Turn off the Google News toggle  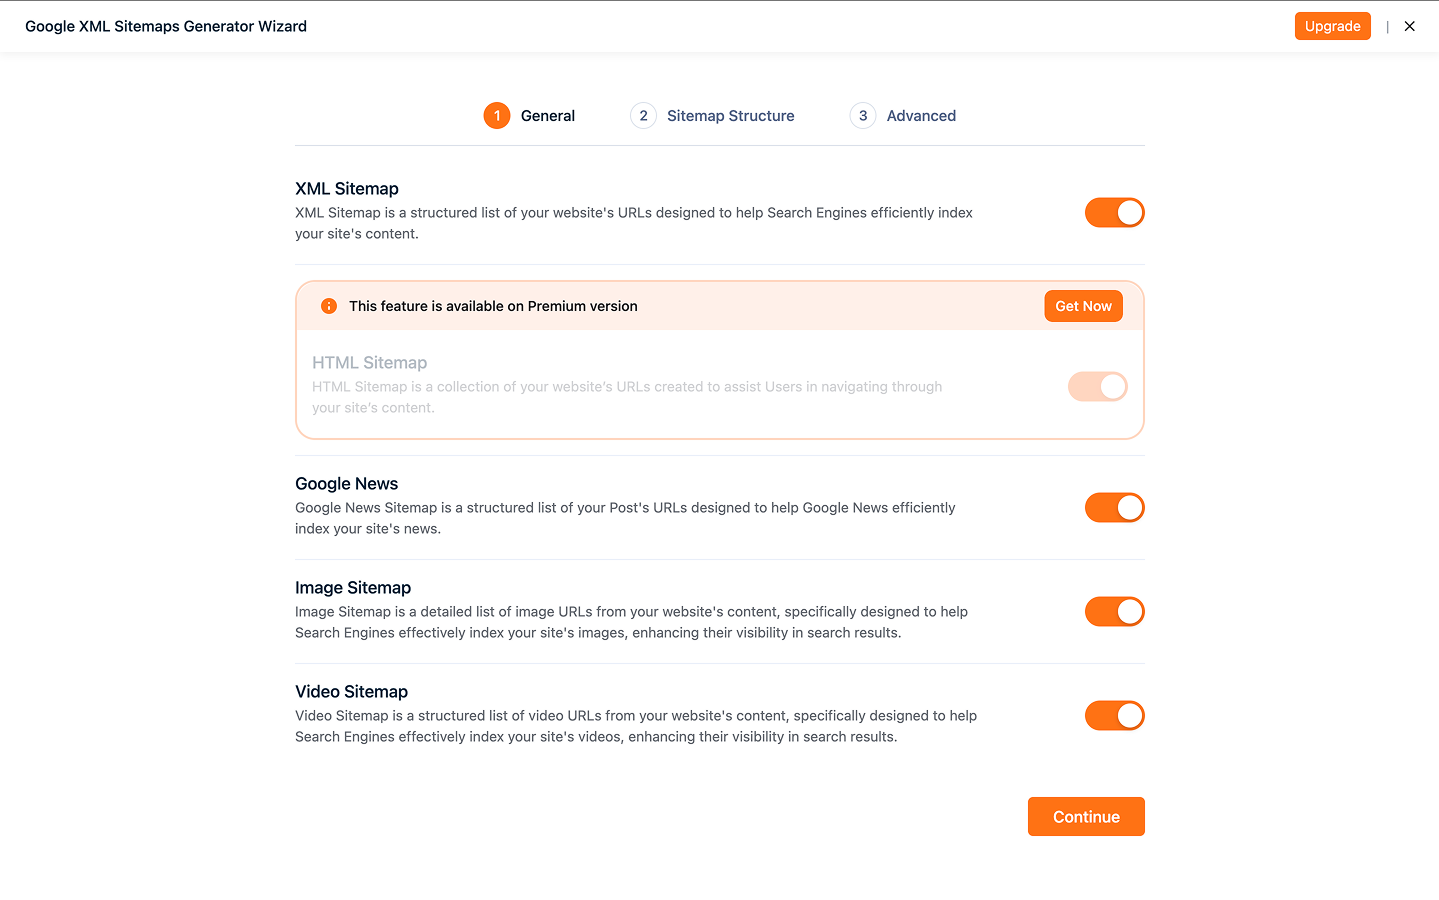tap(1114, 508)
